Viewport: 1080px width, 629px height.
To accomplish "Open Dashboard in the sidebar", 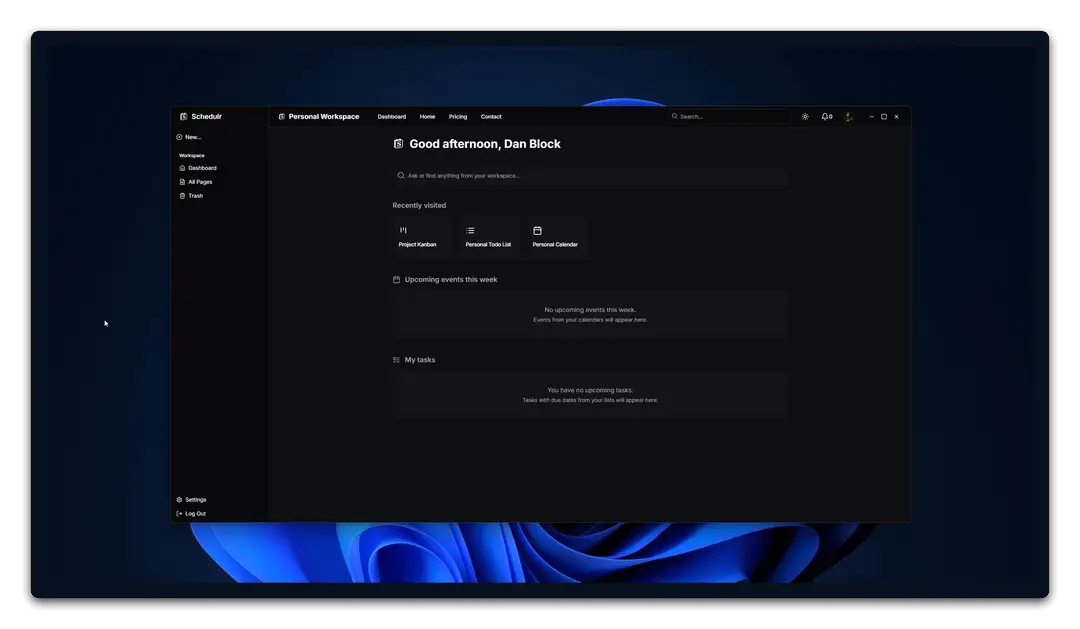I will [201, 168].
